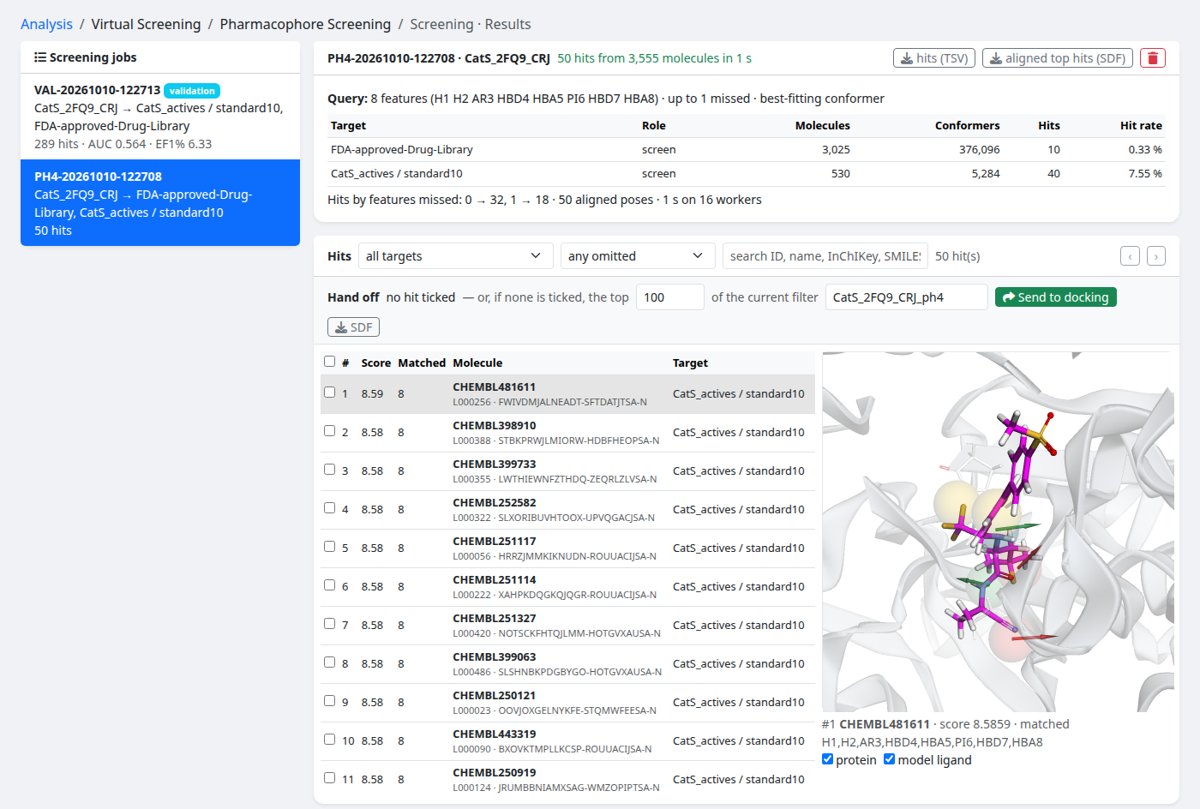The height and width of the screenshot is (809, 1200).
Task: Open the any omitted dropdown
Action: 638,256
